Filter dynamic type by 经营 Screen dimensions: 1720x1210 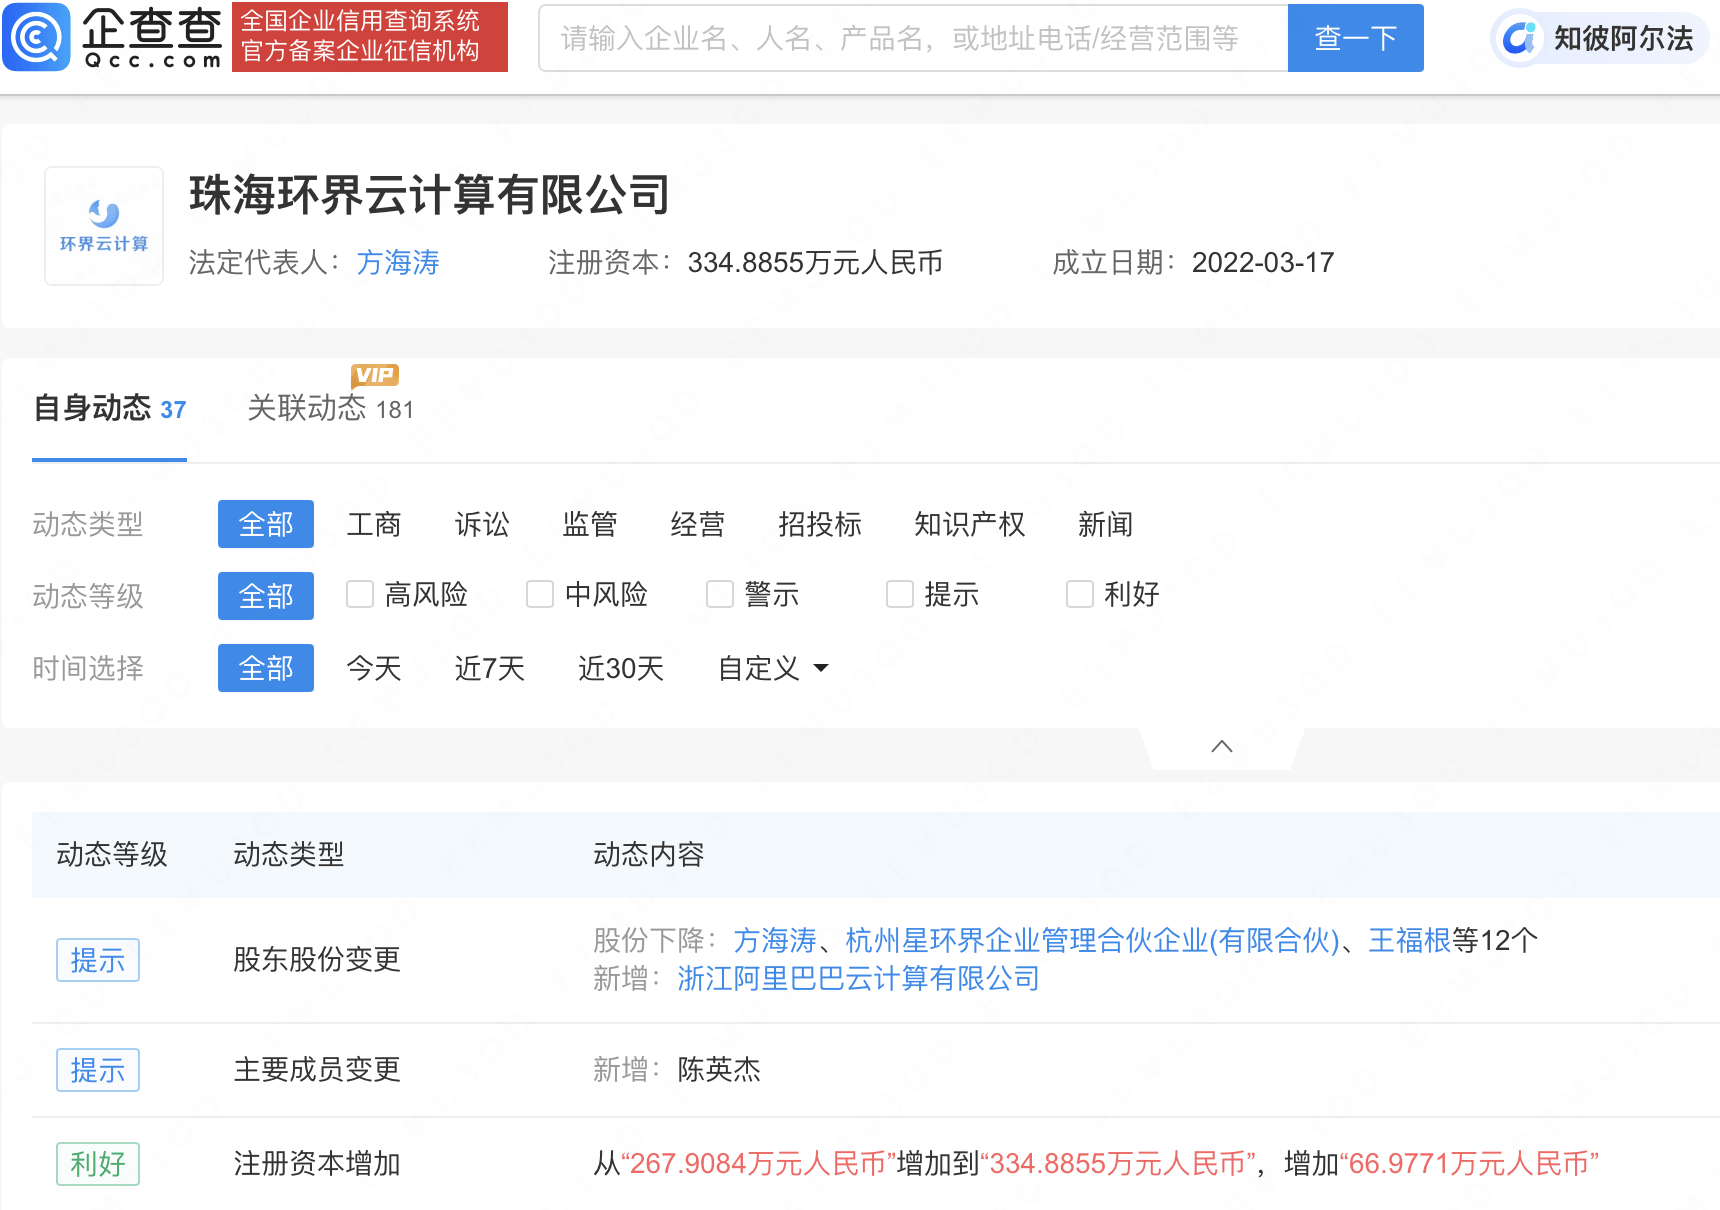[698, 524]
